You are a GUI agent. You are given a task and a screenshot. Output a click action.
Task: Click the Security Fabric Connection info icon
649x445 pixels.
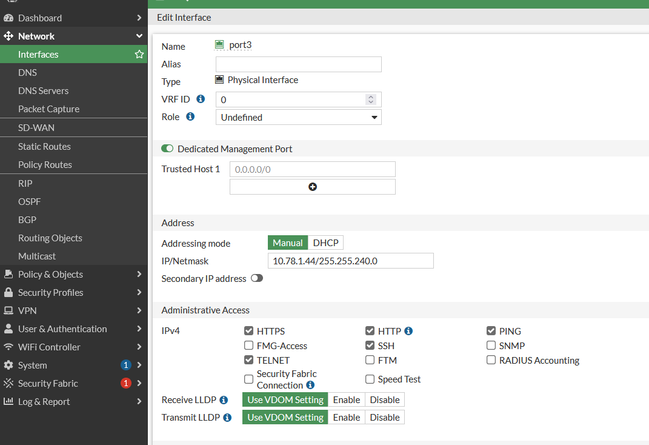311,385
